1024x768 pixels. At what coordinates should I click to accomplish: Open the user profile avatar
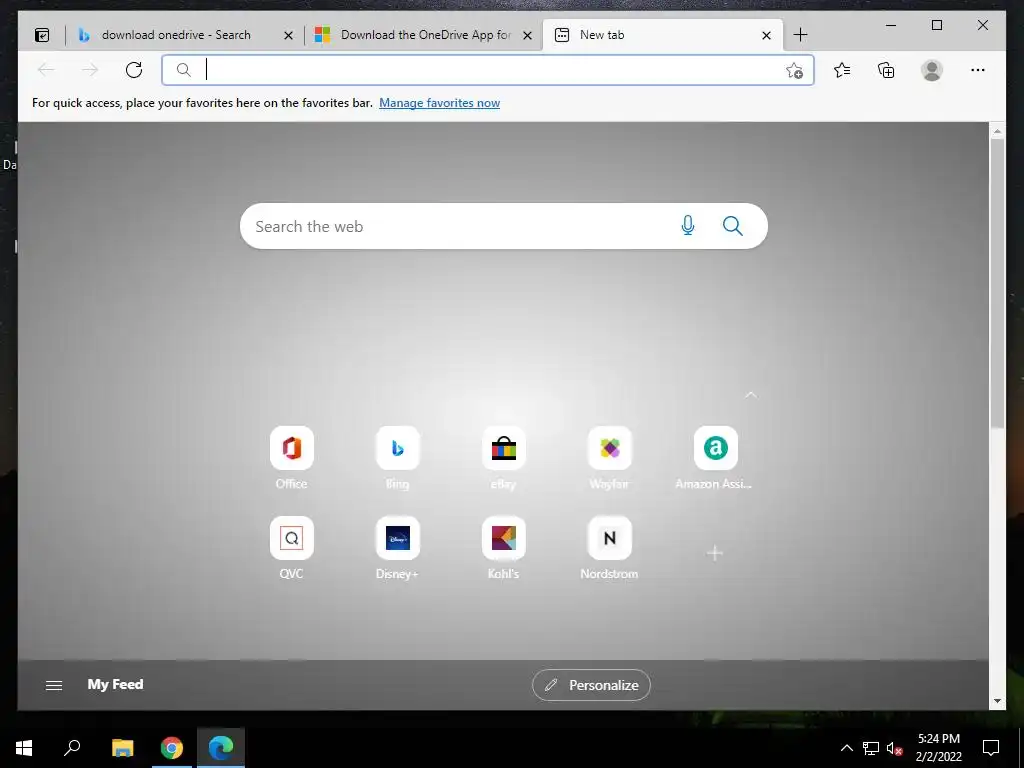pyautogui.click(x=932, y=70)
